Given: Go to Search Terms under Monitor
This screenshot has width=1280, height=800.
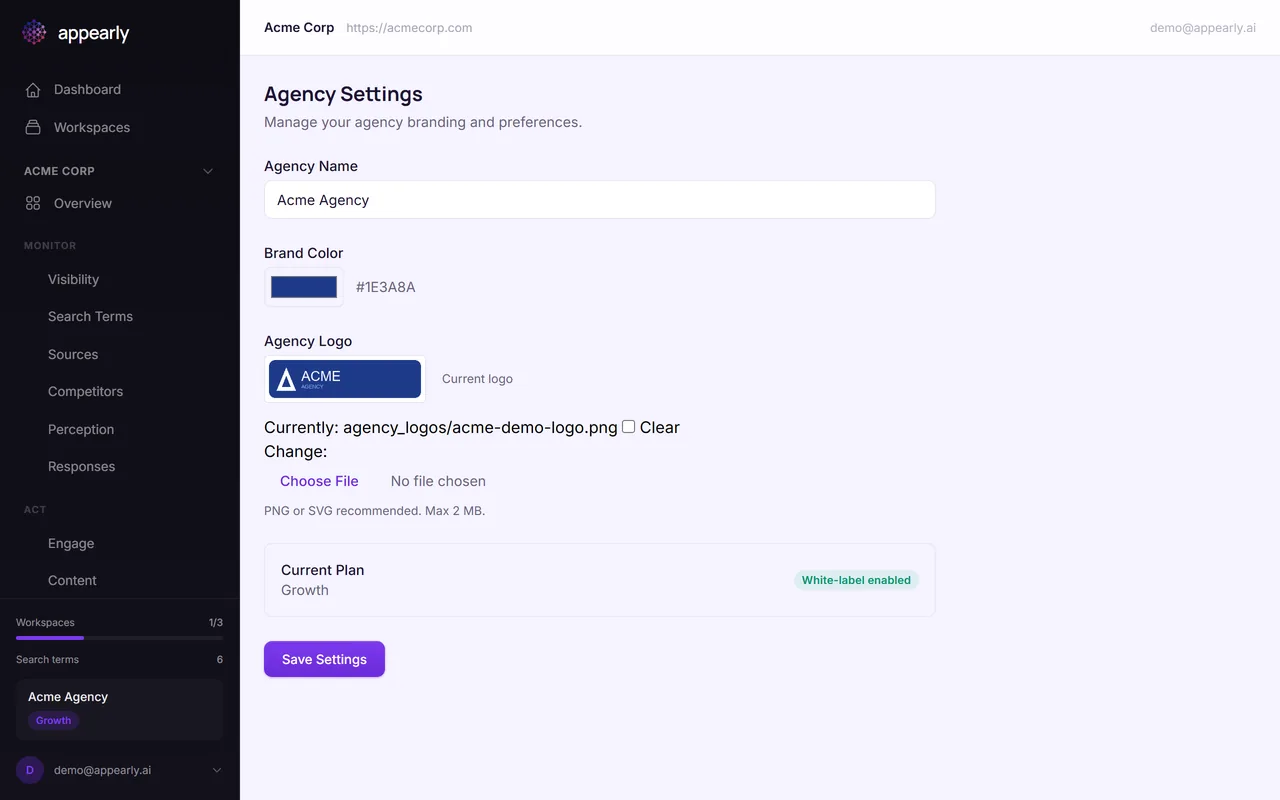Looking at the screenshot, I should (x=90, y=316).
